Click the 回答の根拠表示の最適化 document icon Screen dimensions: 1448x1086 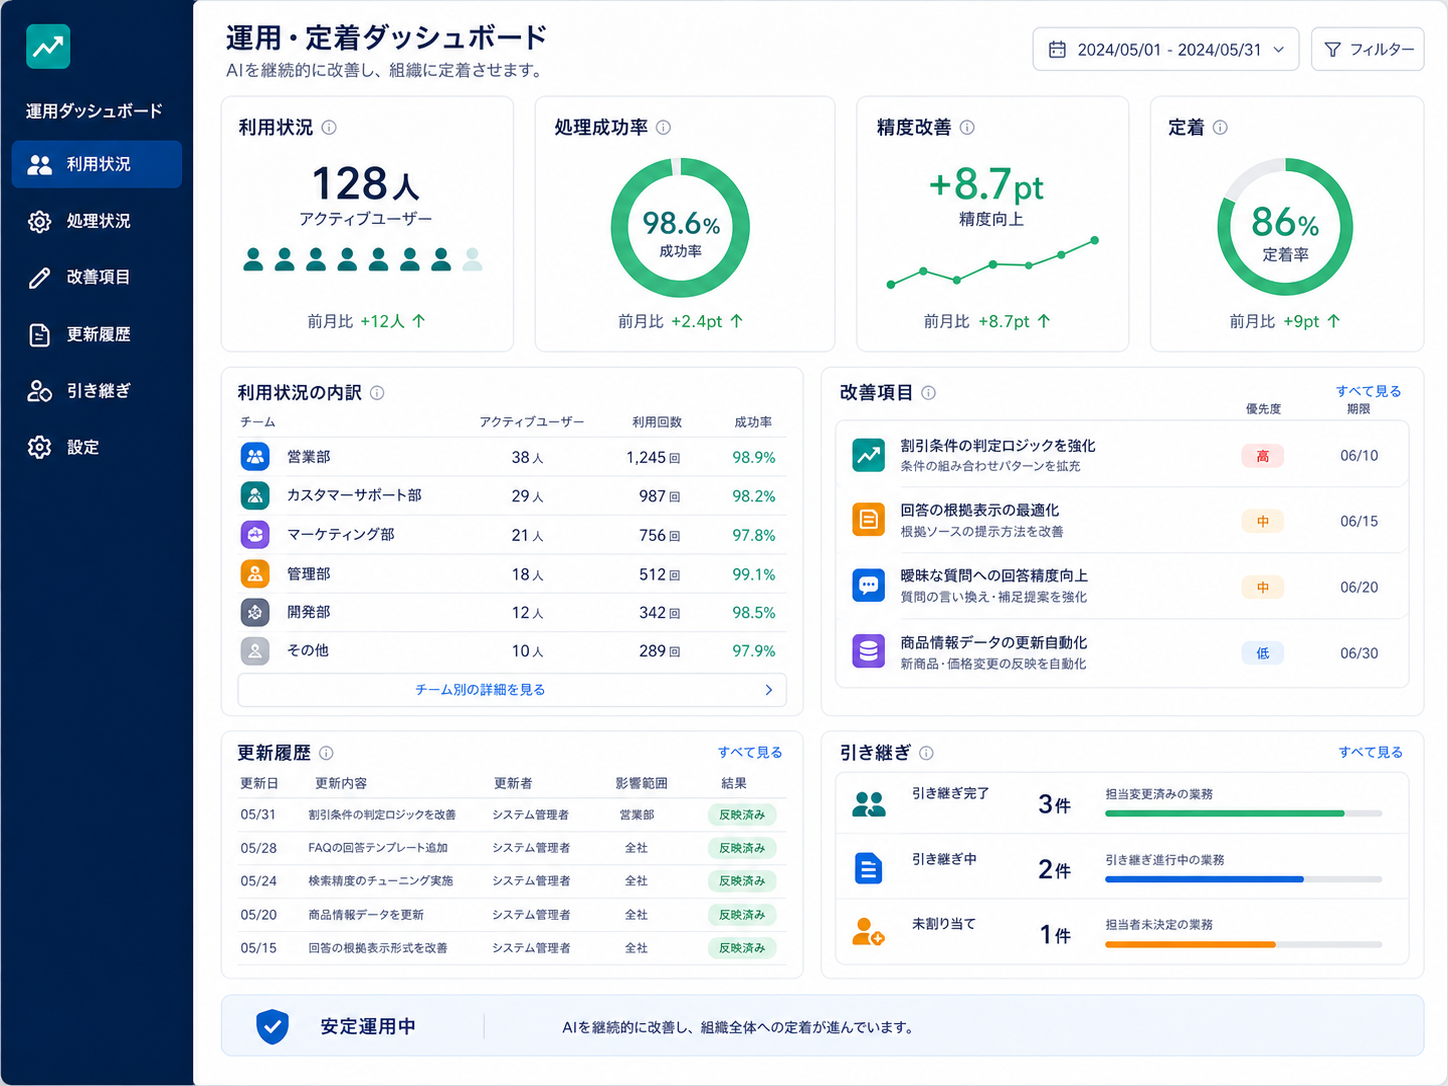point(868,520)
